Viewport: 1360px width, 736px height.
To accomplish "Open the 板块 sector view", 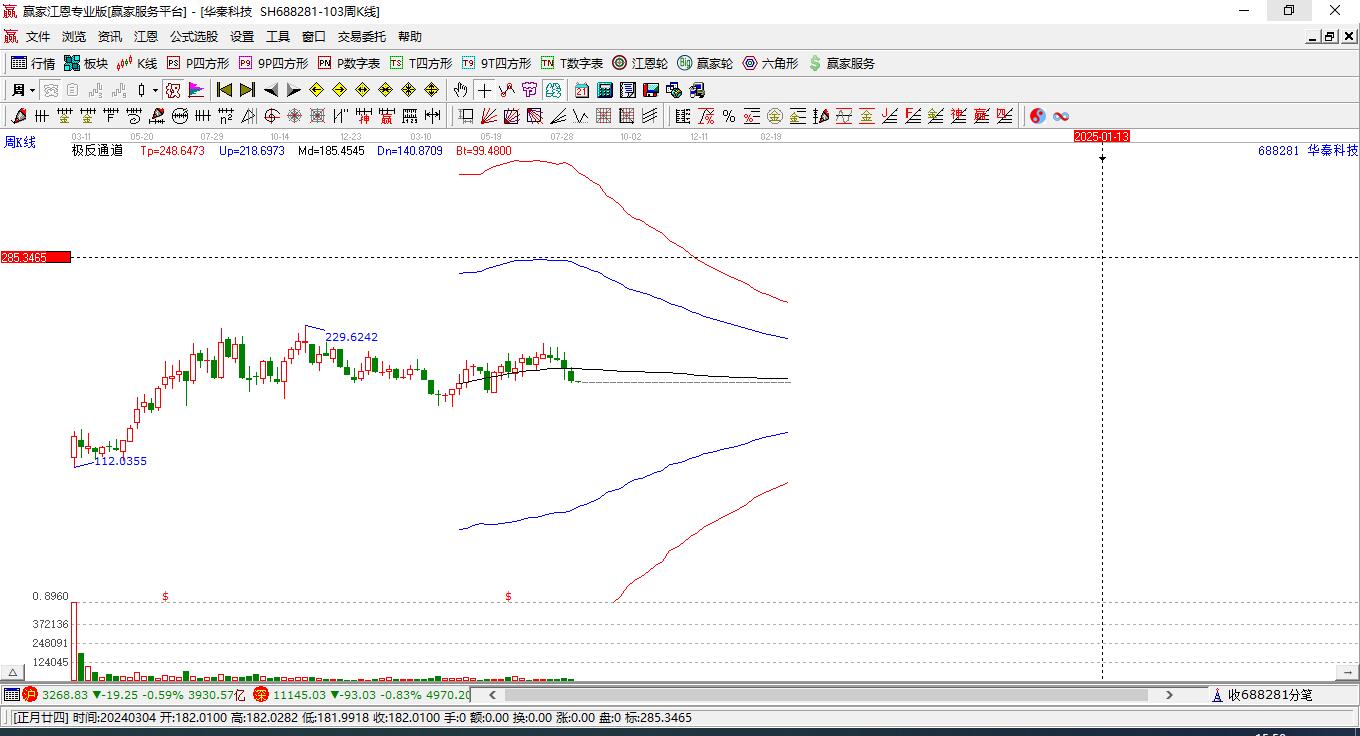I will (85, 63).
